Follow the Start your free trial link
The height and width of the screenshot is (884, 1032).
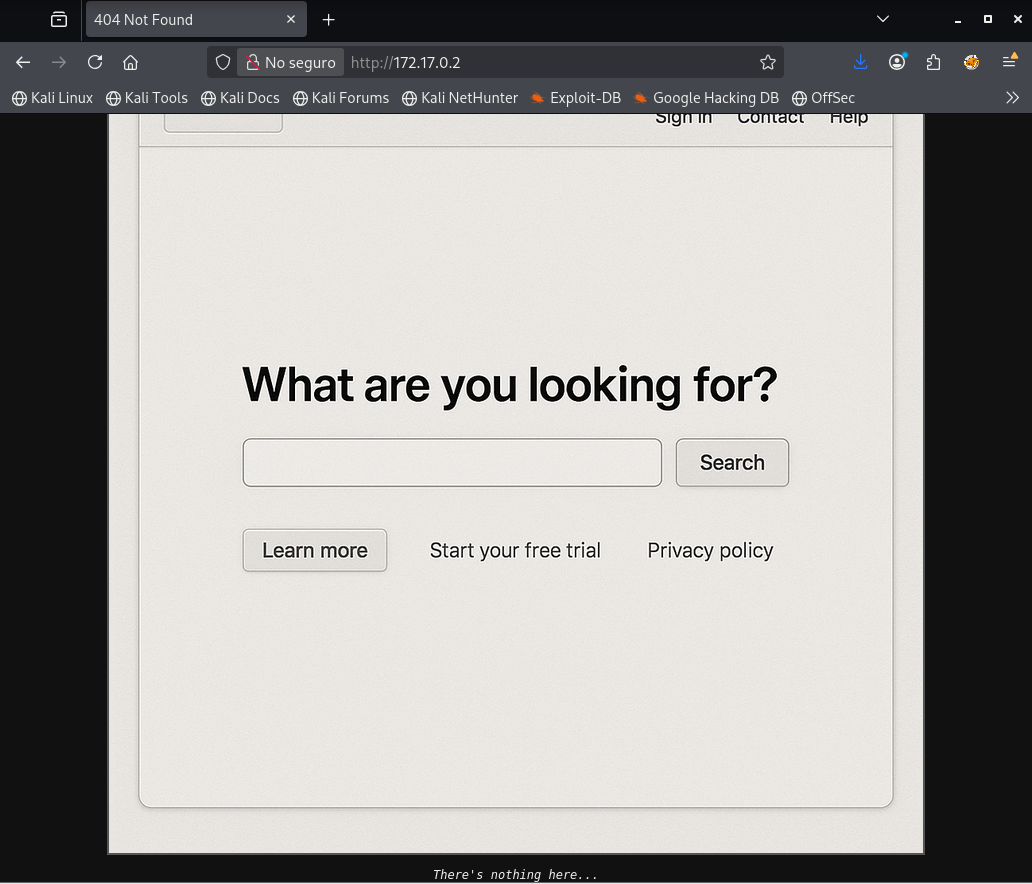(515, 551)
